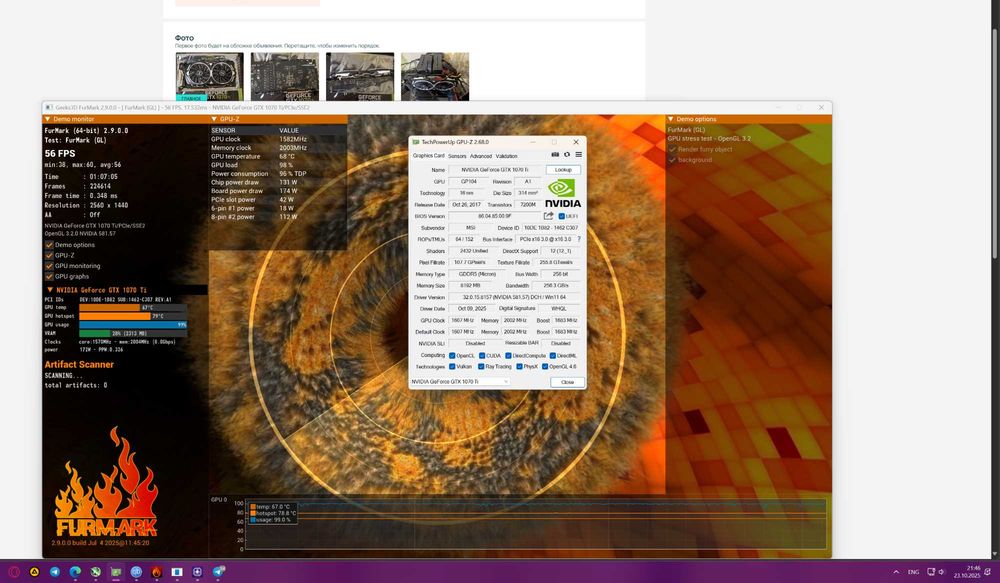Click the fourth photo thumbnail in the listing
This screenshot has height=583, width=1000.
point(435,77)
